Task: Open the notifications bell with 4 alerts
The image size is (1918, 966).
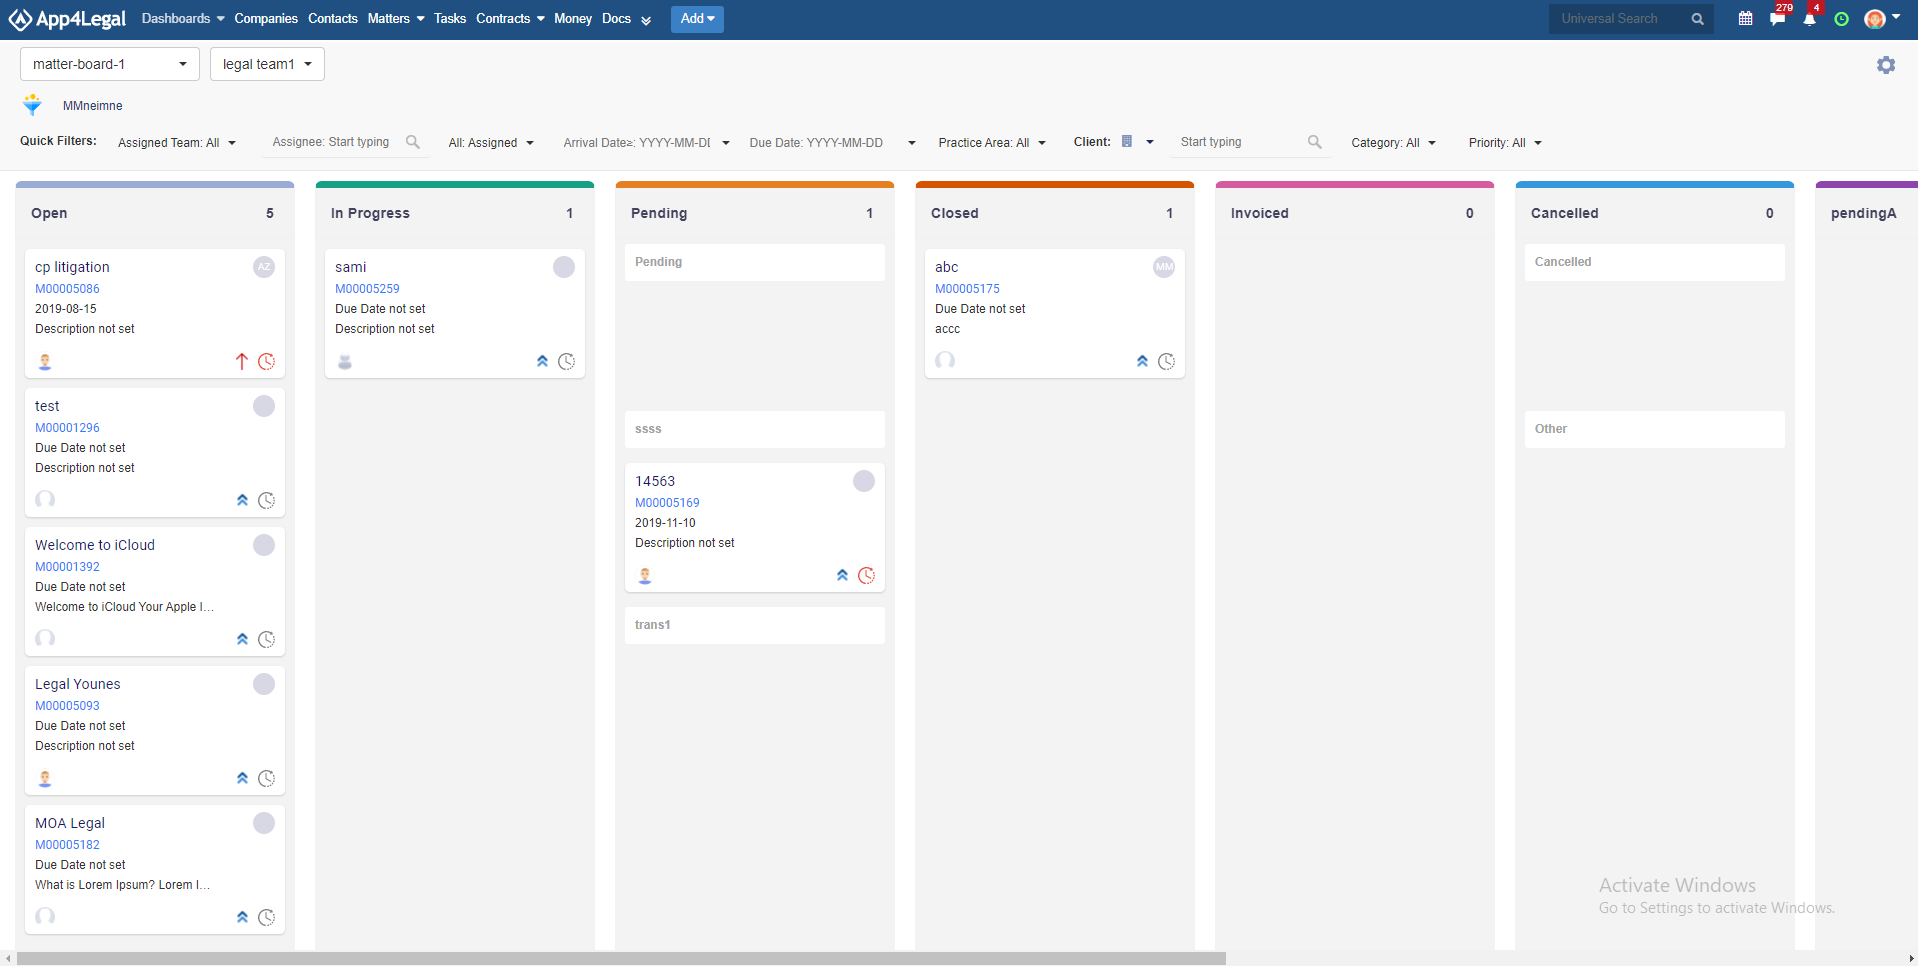Action: click(x=1810, y=19)
